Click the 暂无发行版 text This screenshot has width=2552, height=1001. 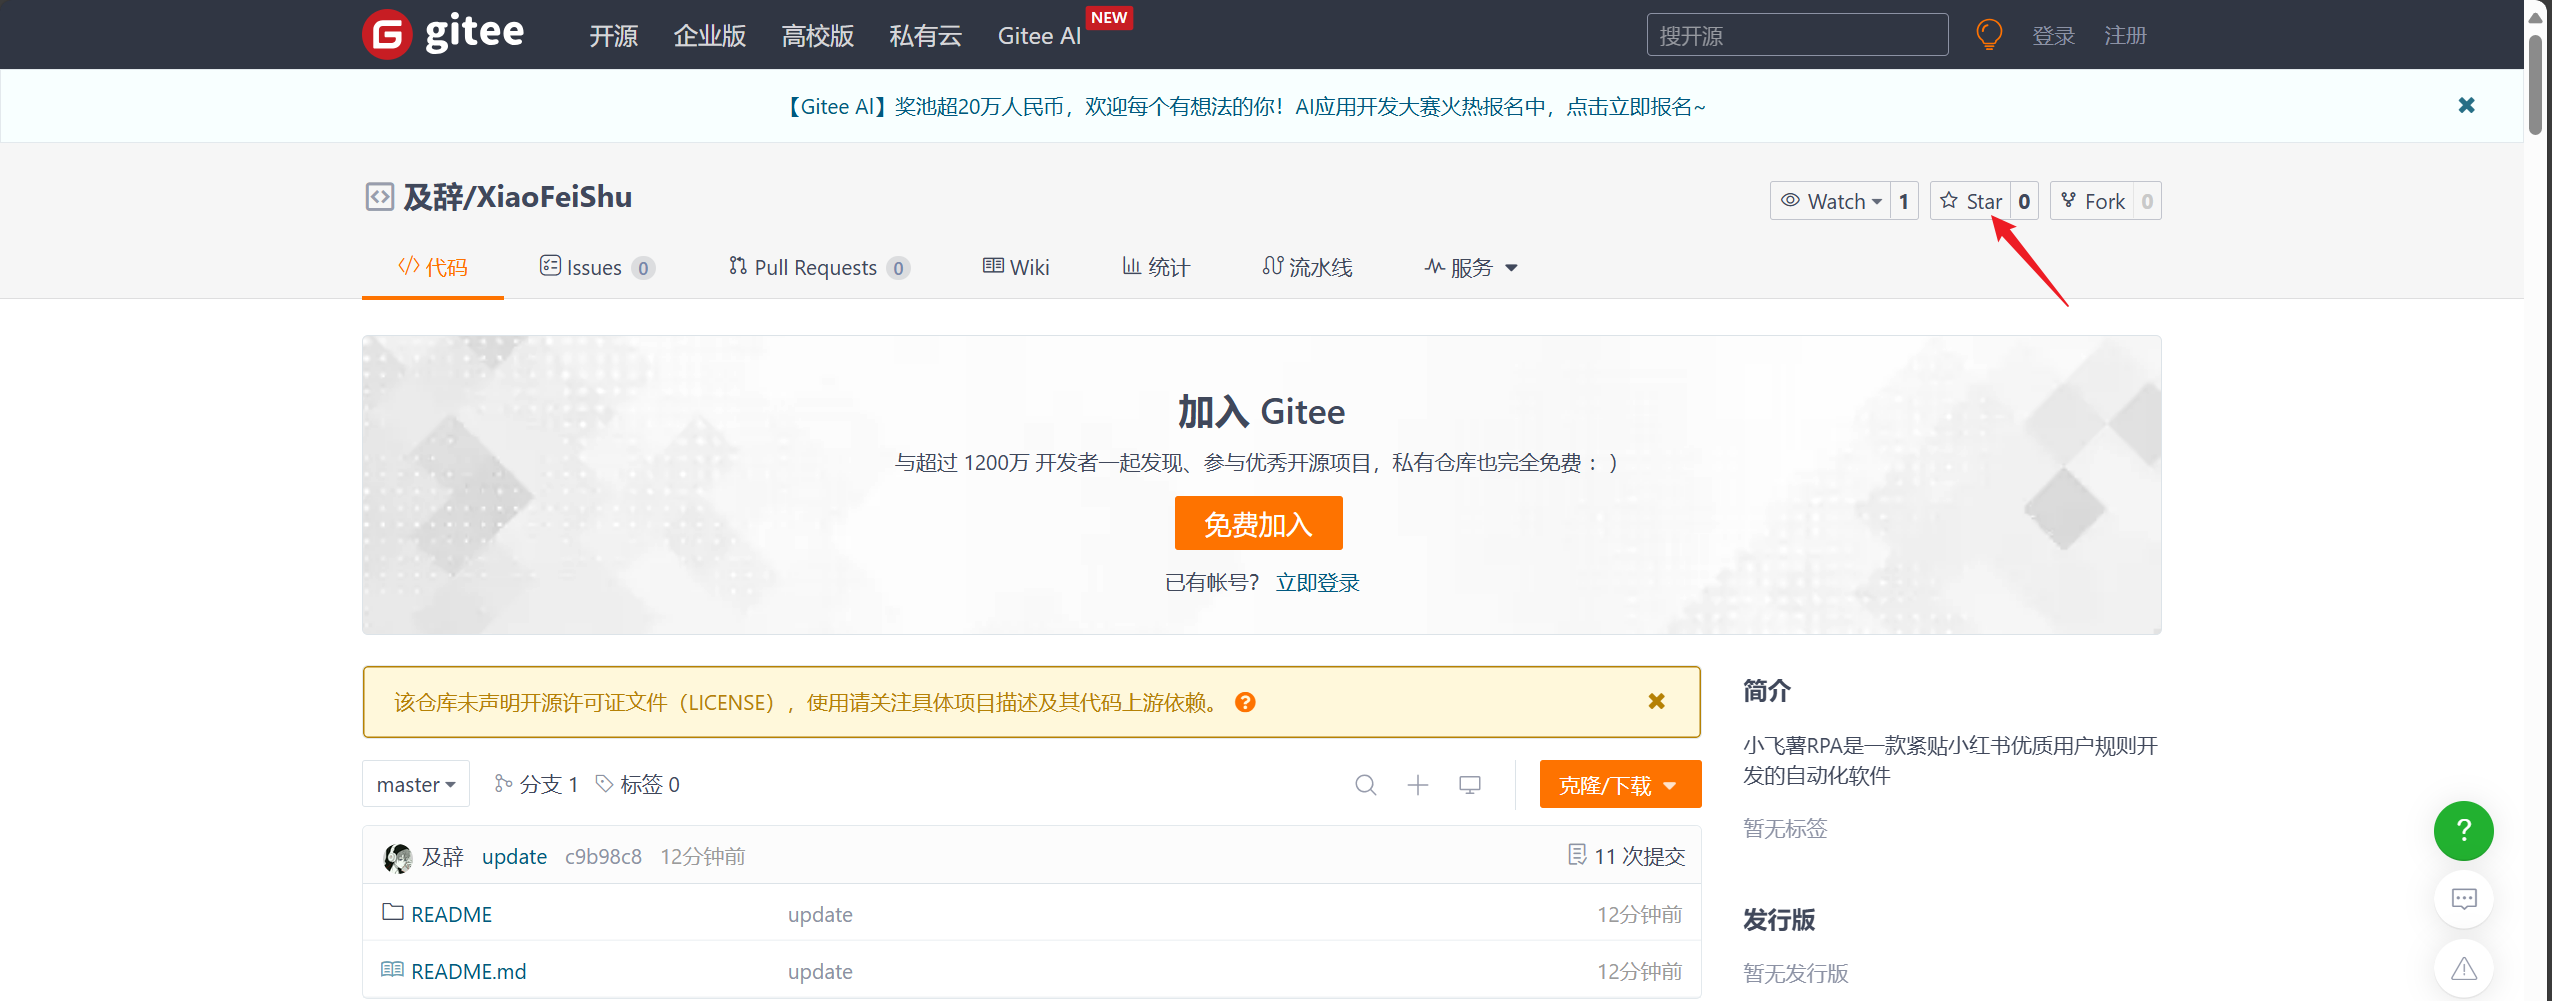tap(1796, 973)
